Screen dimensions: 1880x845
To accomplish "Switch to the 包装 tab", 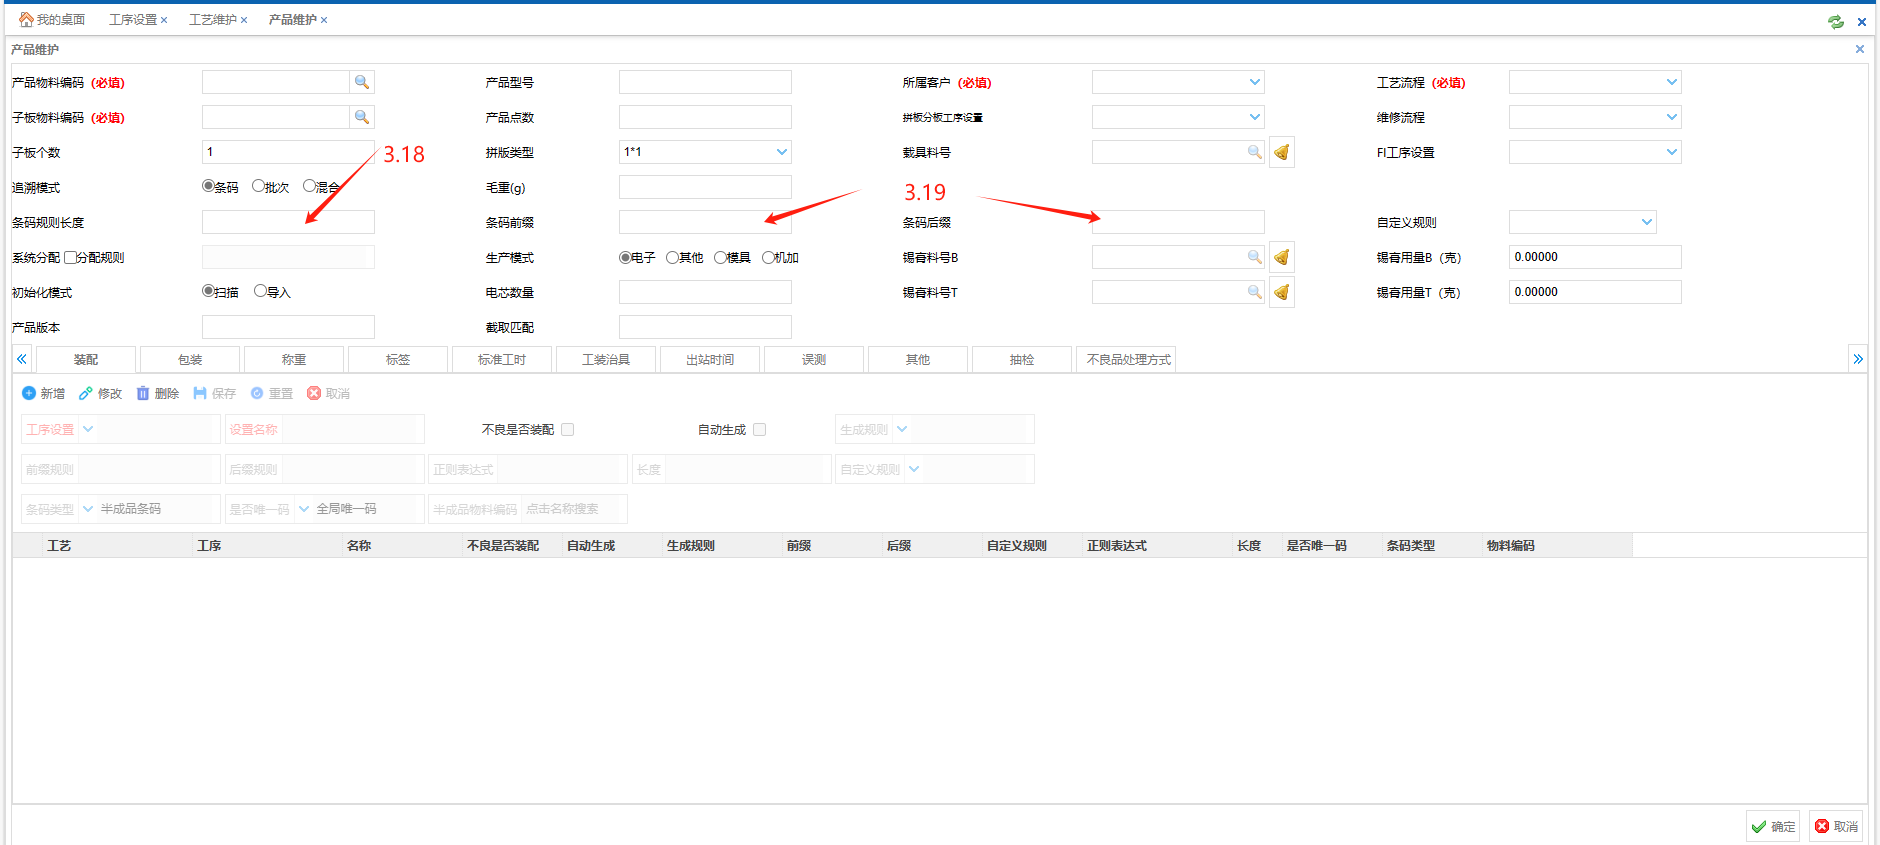I will click(190, 359).
